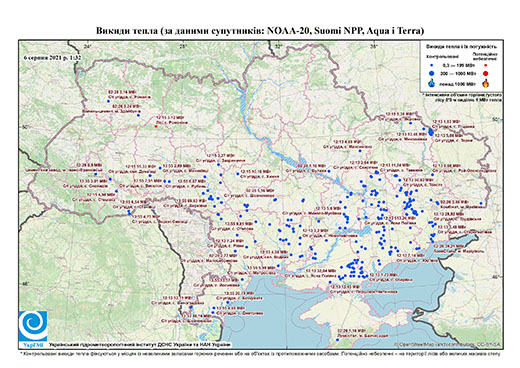Click the lone blue marker in Crimea
This screenshot has height=368, width=520.
coord(337,340)
